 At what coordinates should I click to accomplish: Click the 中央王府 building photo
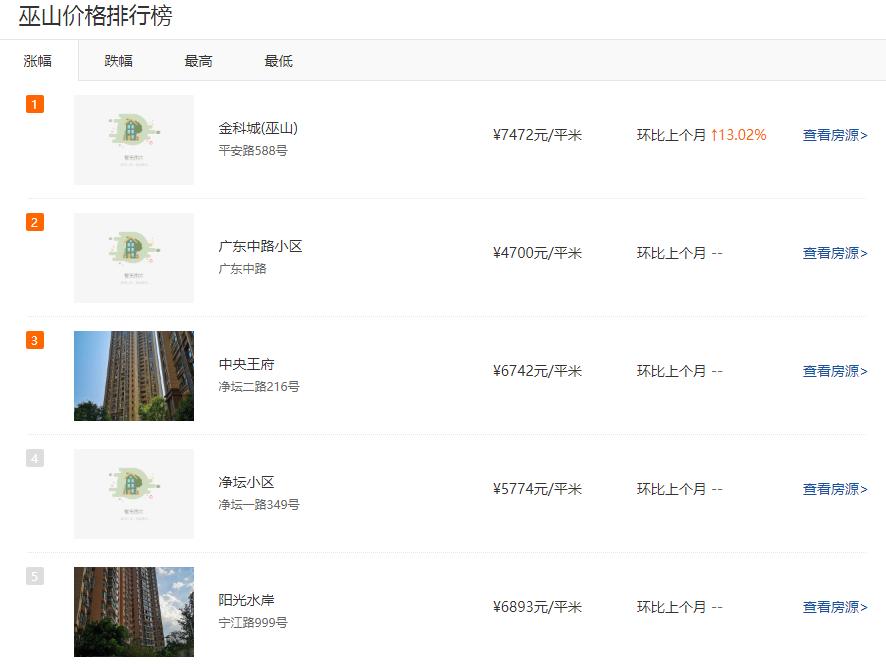[x=133, y=376]
